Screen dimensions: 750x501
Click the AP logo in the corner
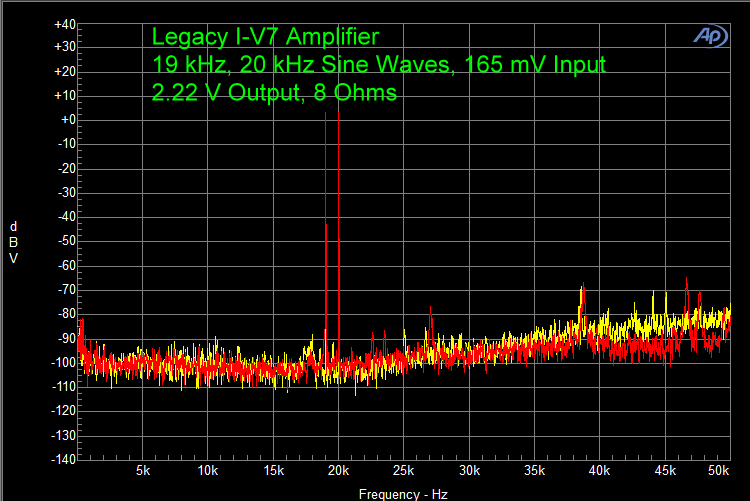(711, 35)
